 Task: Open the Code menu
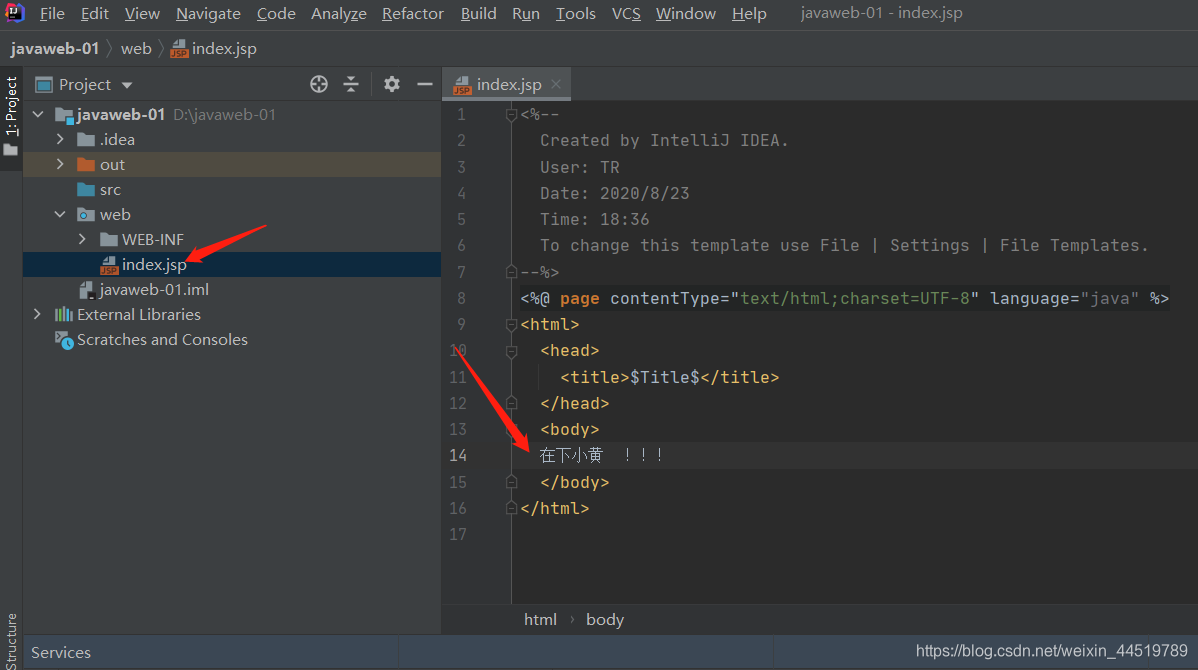point(276,14)
